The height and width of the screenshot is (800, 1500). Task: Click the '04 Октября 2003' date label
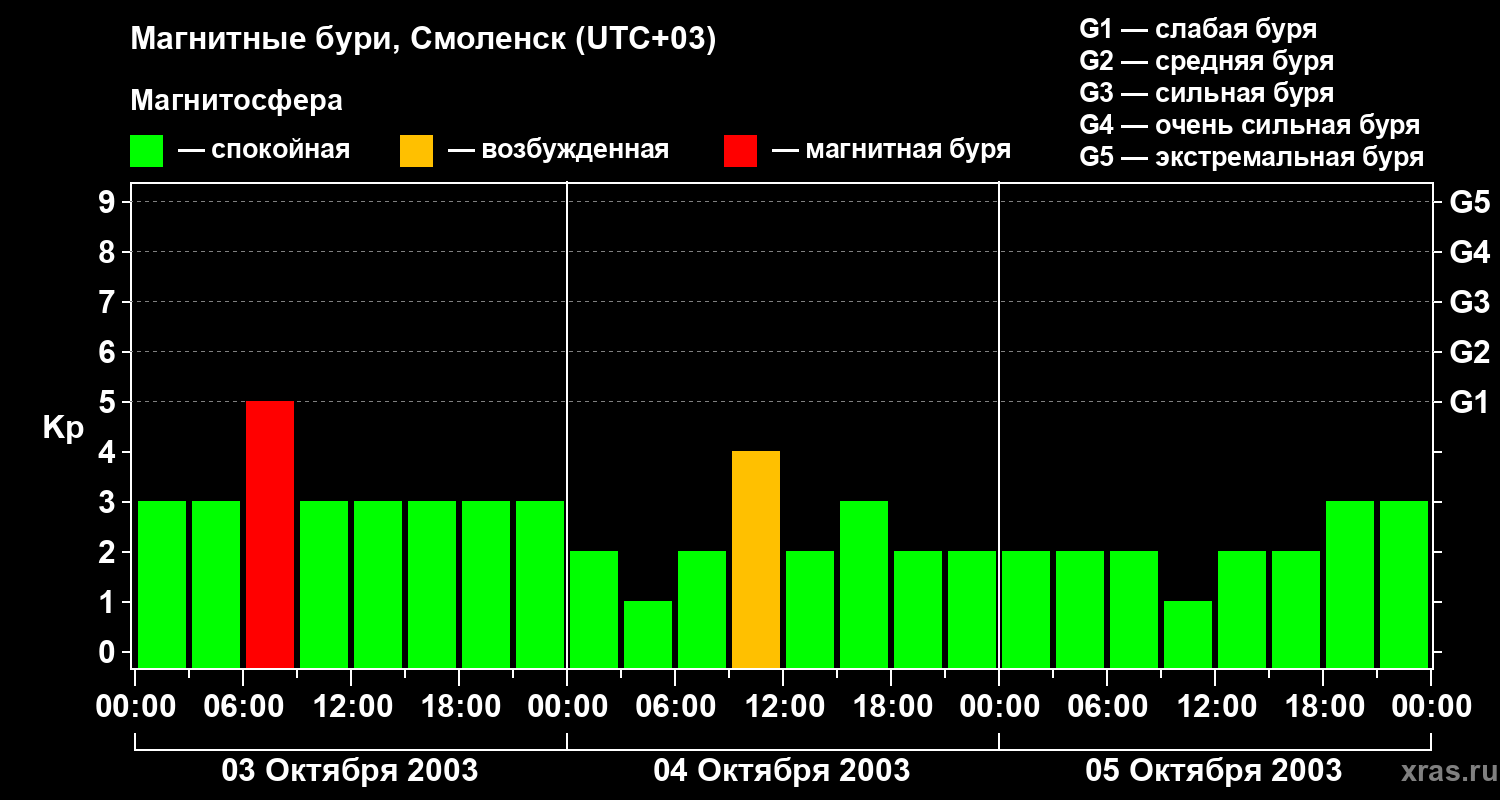coord(782,771)
